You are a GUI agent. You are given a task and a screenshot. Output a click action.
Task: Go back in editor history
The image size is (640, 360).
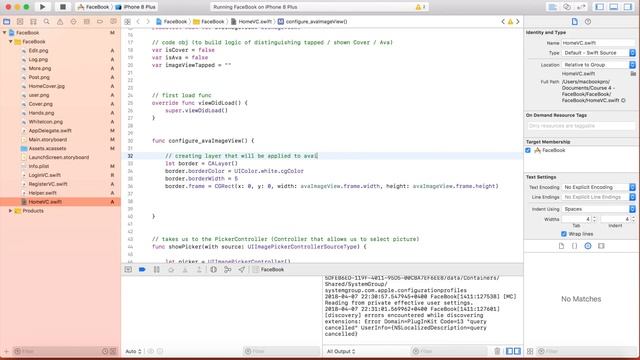pyautogui.click(x=138, y=22)
